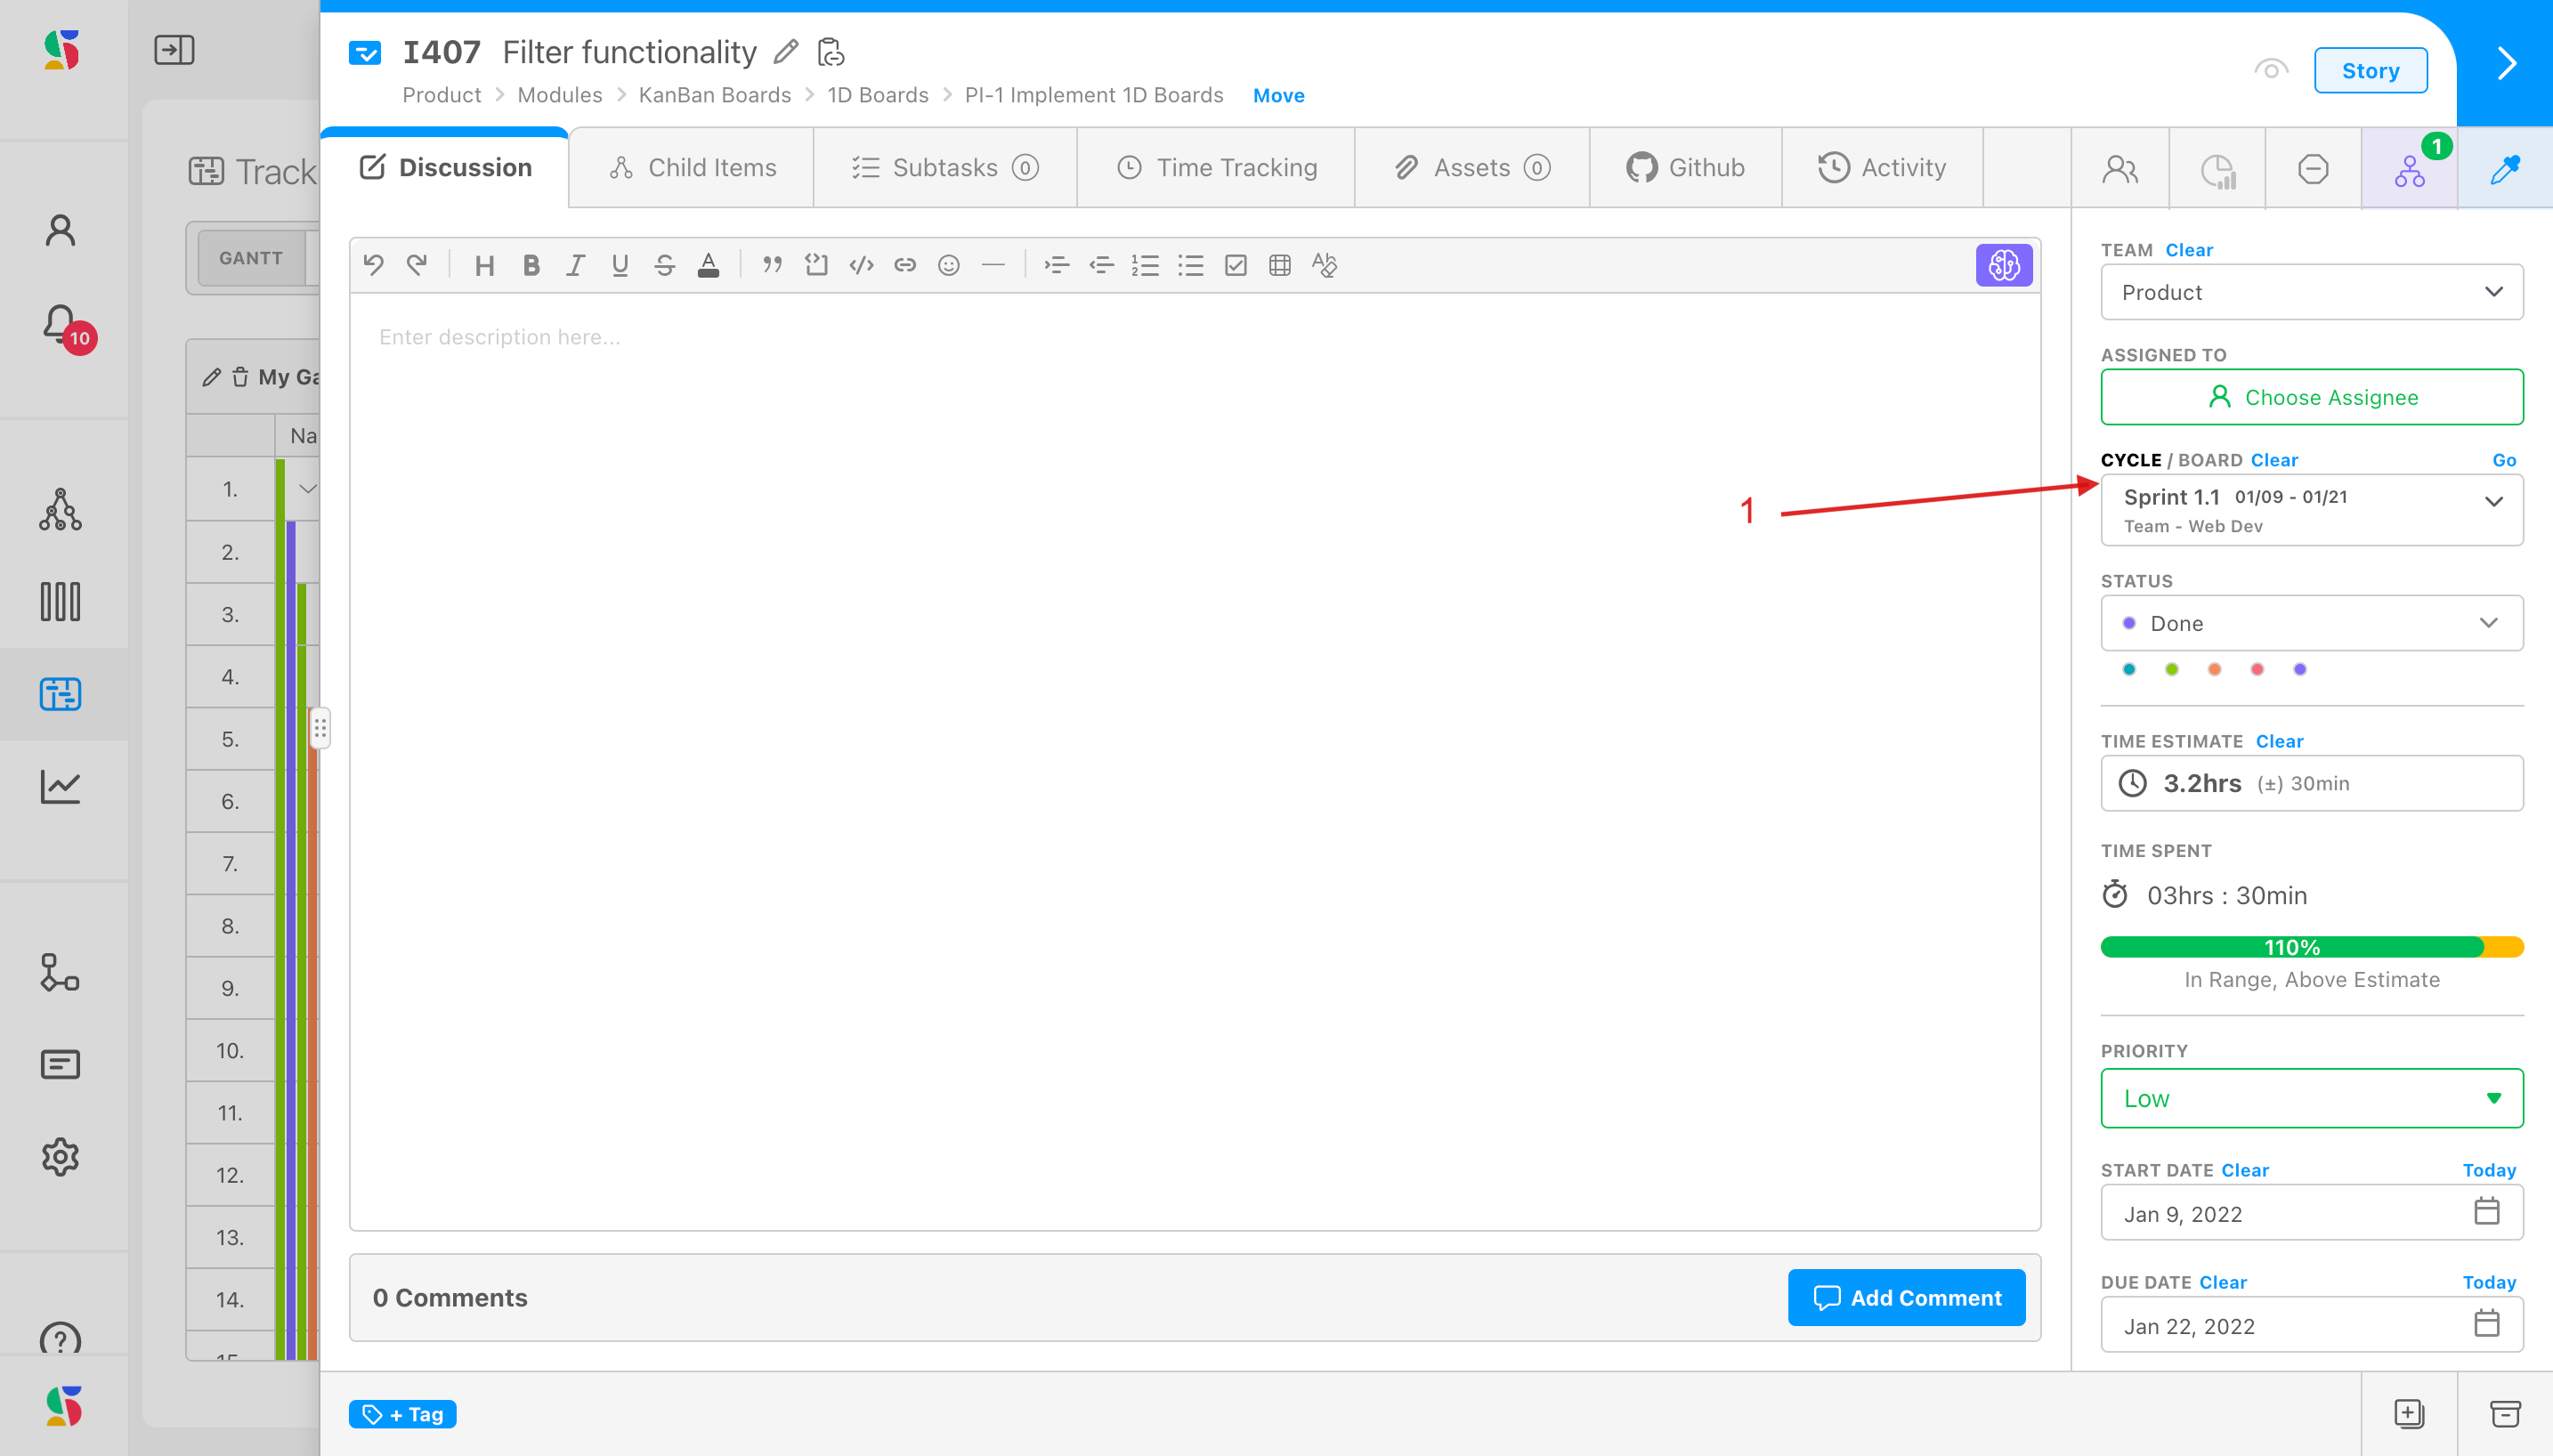Image resolution: width=2553 pixels, height=1456 pixels.
Task: Open the Kanban boards sidebar icon
Action: point(60,602)
